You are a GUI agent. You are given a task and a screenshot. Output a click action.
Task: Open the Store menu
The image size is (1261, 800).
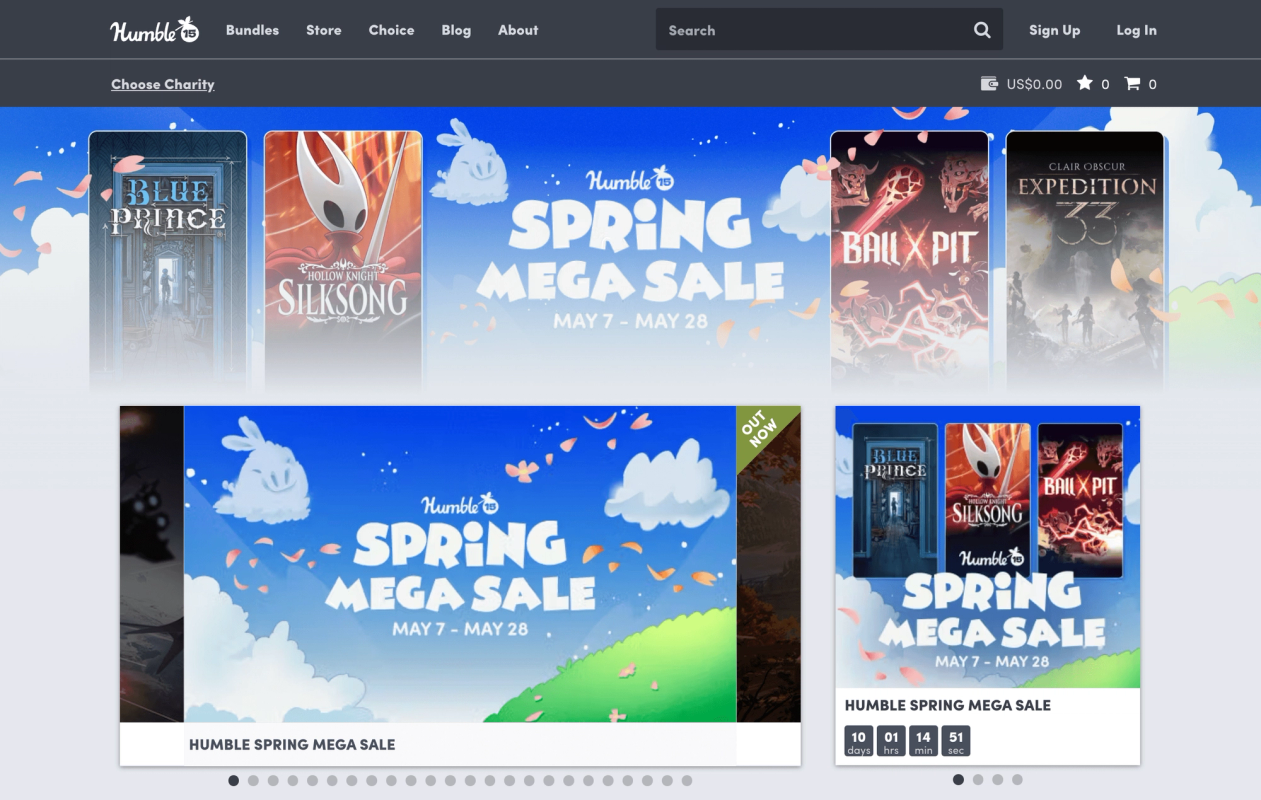[323, 30]
